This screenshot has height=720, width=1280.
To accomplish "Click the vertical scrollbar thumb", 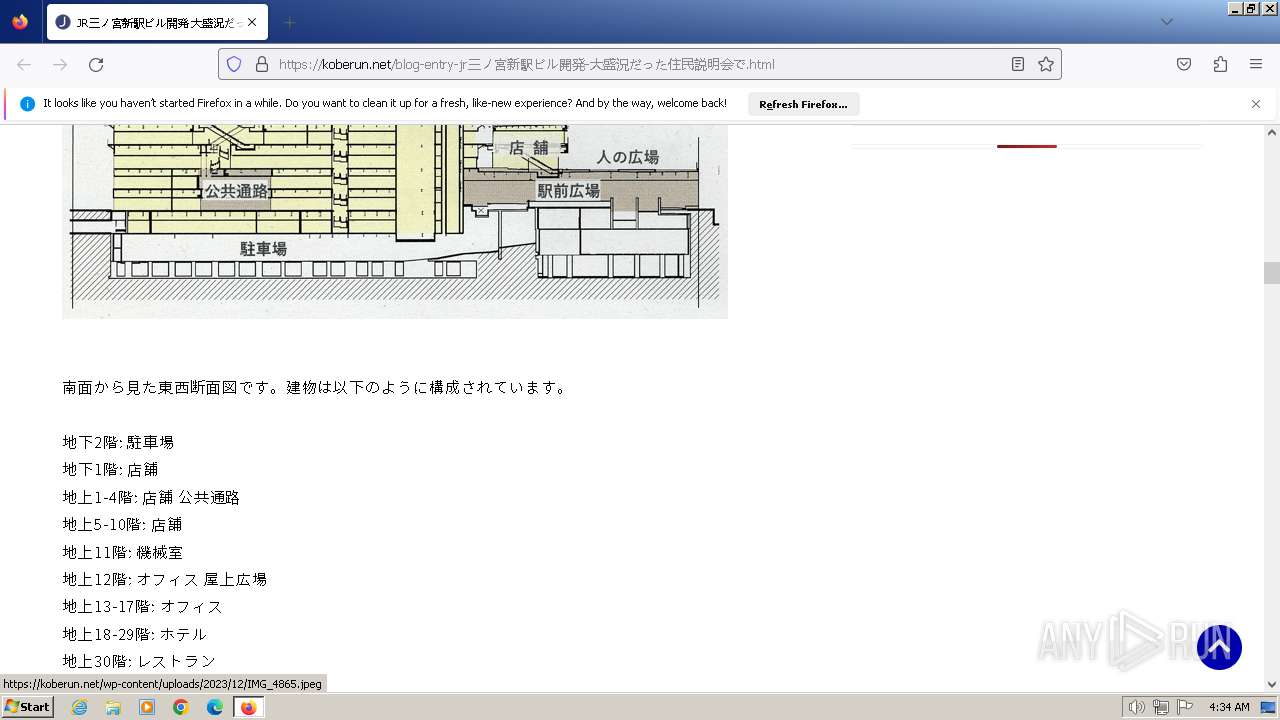I will click(1271, 273).
